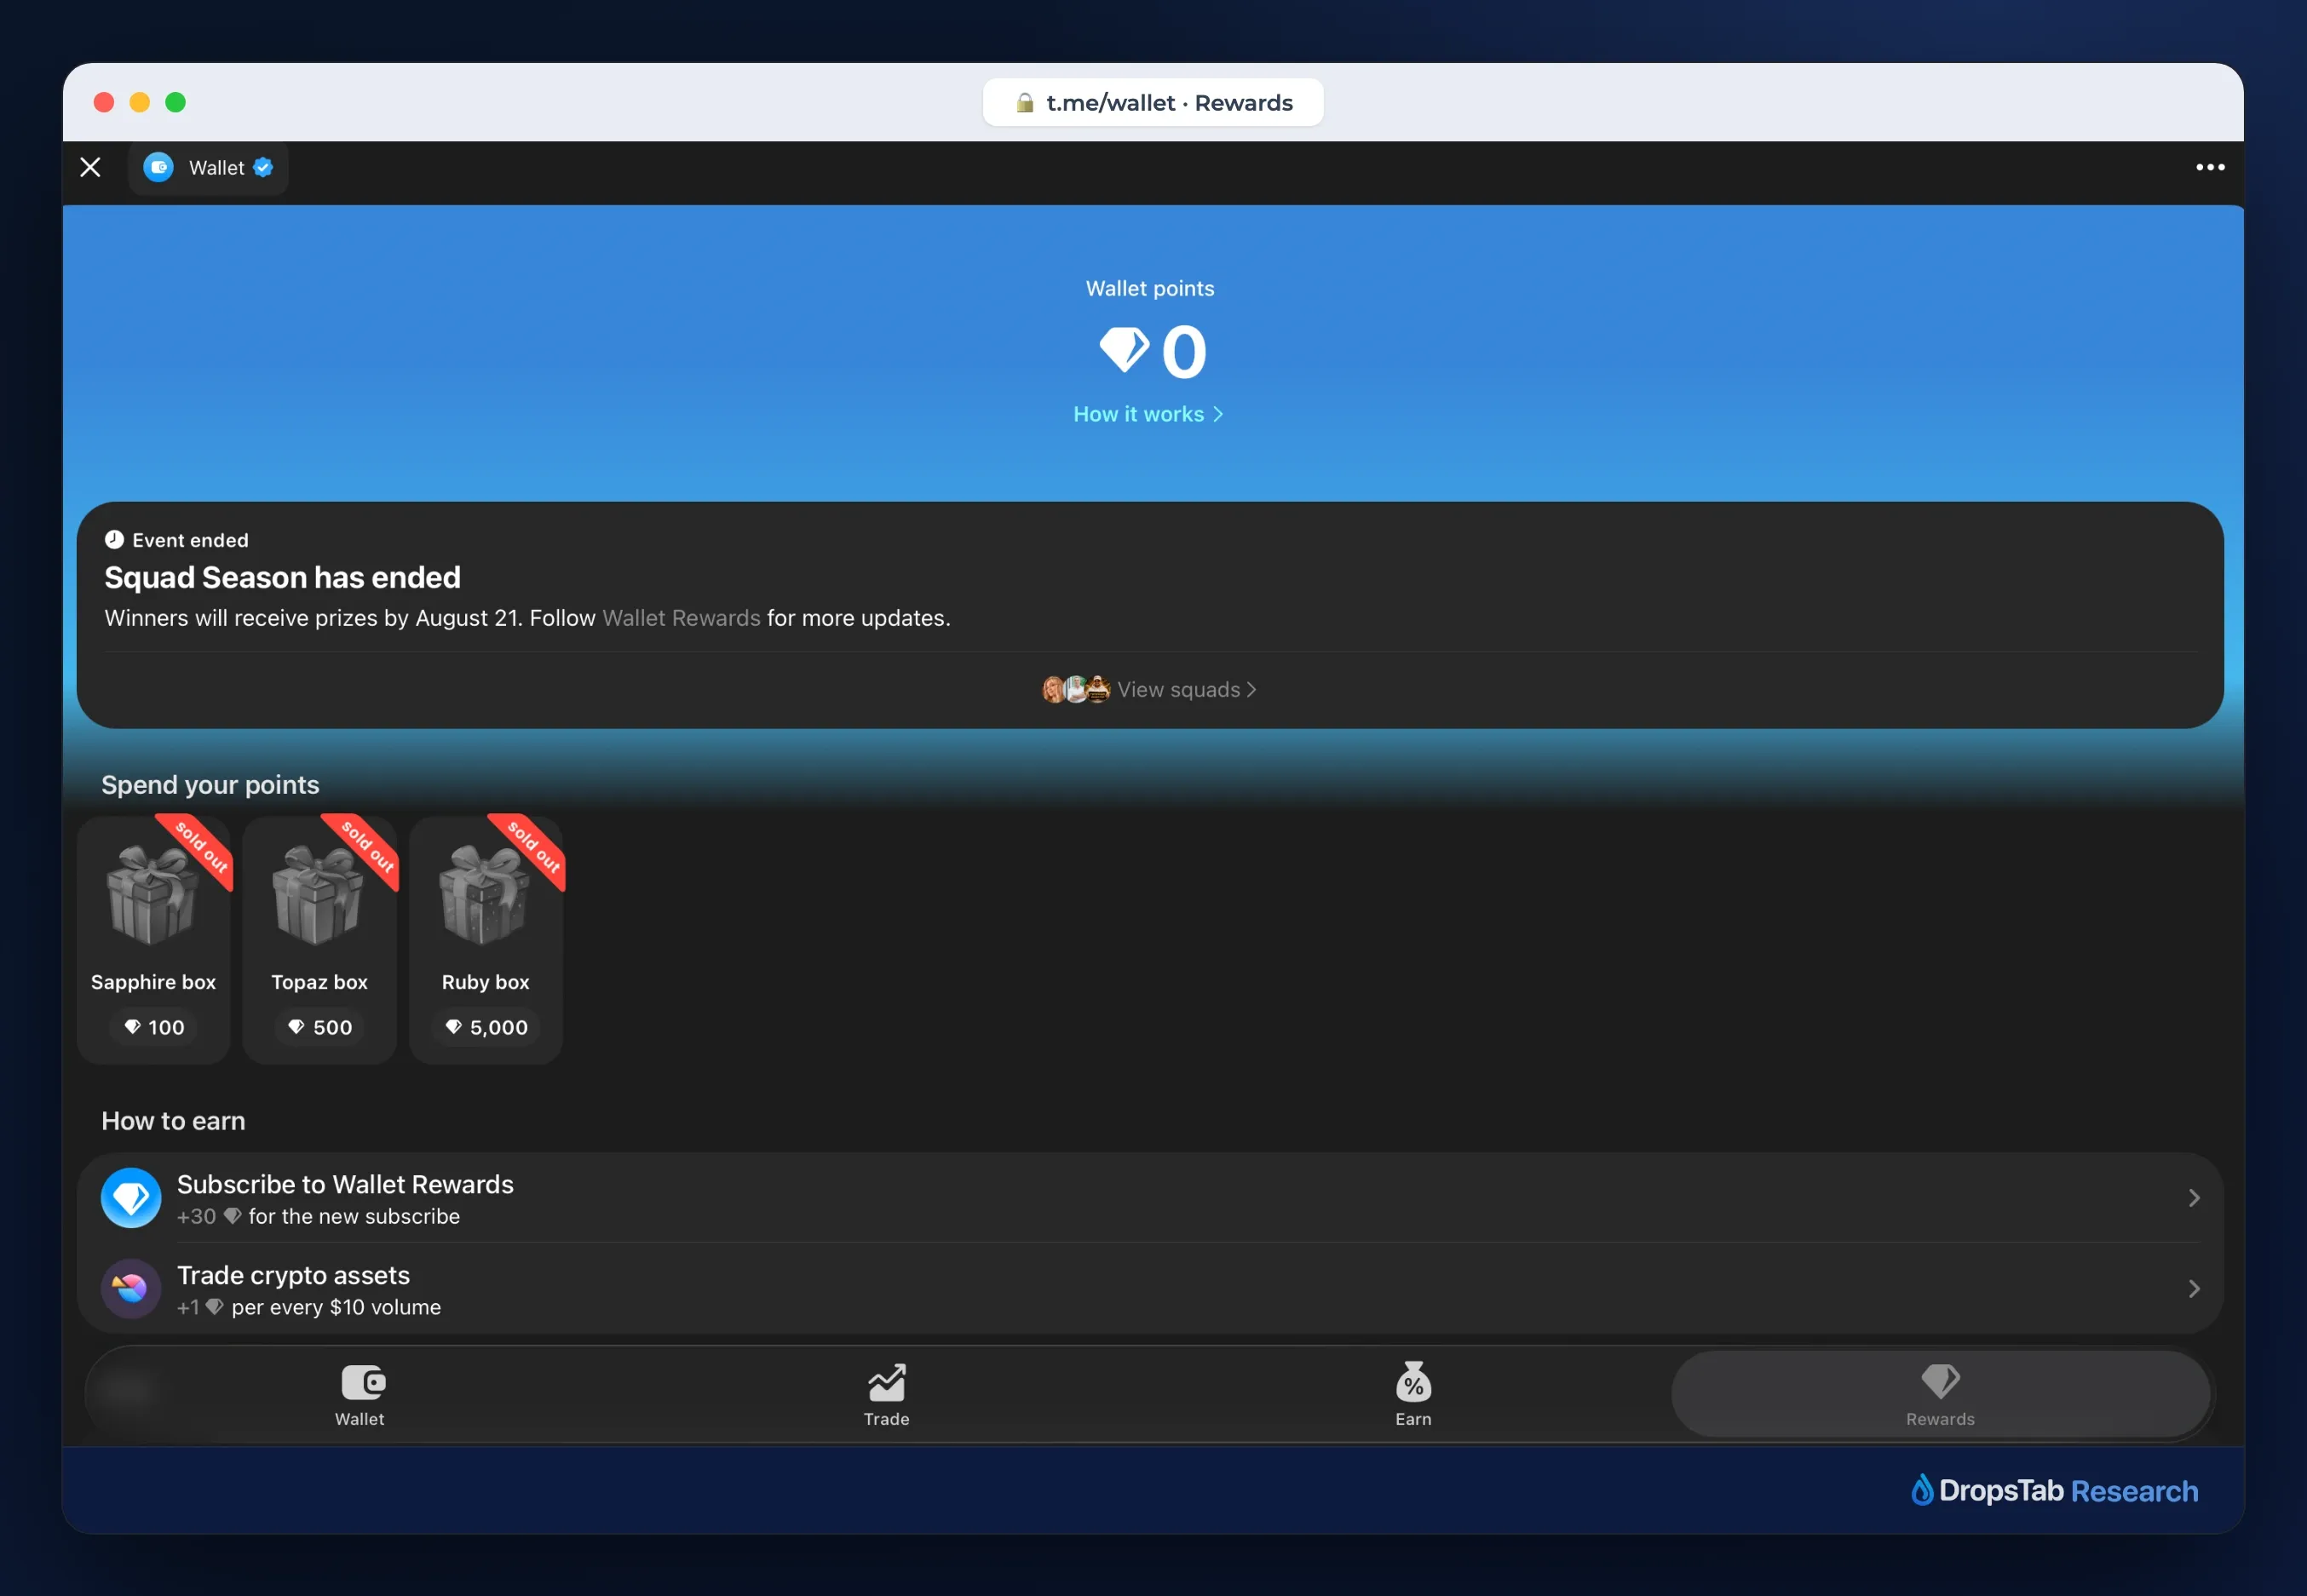This screenshot has height=1596, width=2307.
Task: Follow the Wallet Rewards link in the event card
Action: (x=681, y=618)
